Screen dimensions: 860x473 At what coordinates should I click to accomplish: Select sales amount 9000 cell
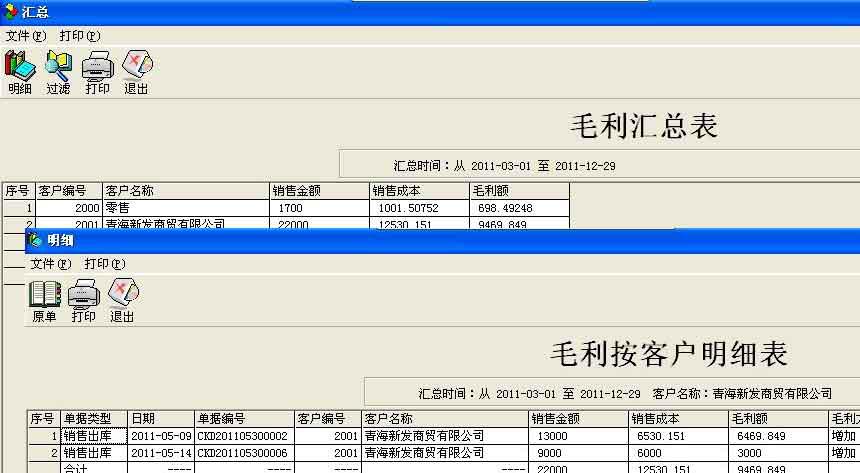click(x=578, y=453)
